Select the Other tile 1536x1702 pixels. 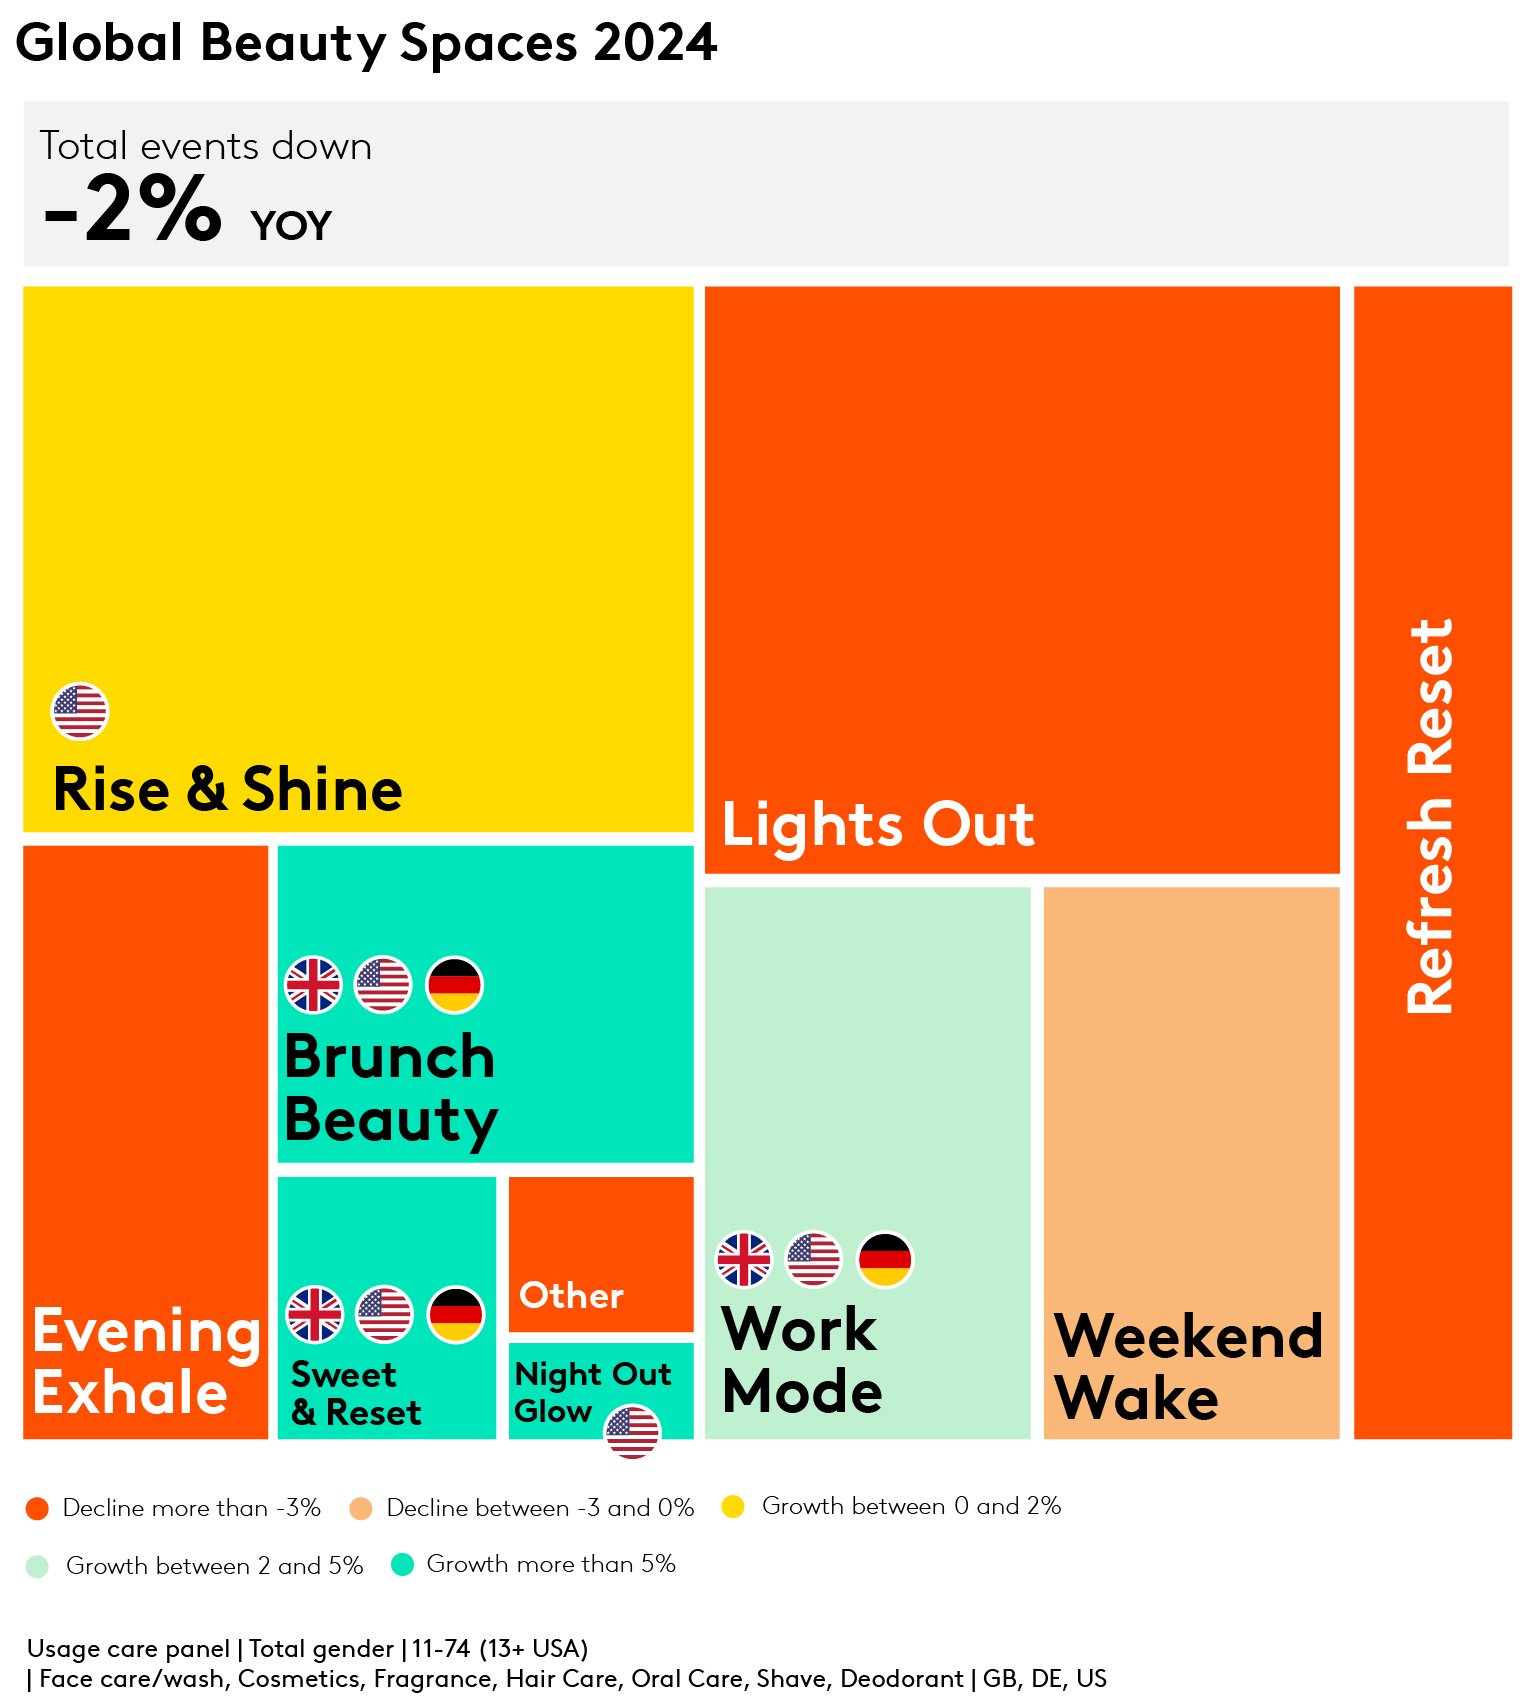[601, 1254]
